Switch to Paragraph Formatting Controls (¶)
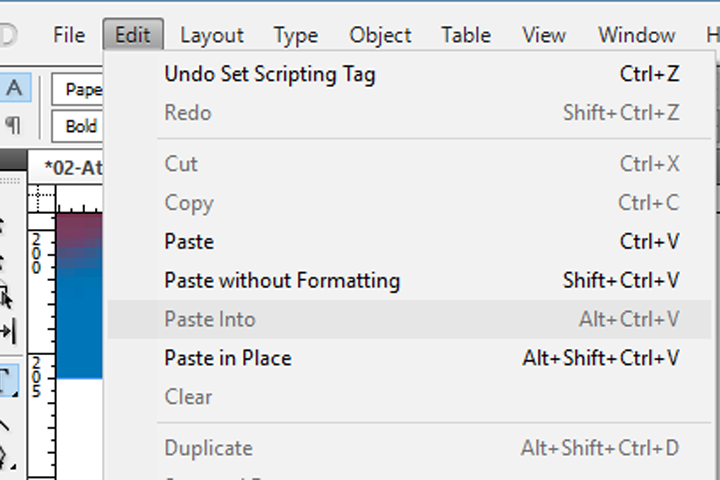 click(x=14, y=125)
